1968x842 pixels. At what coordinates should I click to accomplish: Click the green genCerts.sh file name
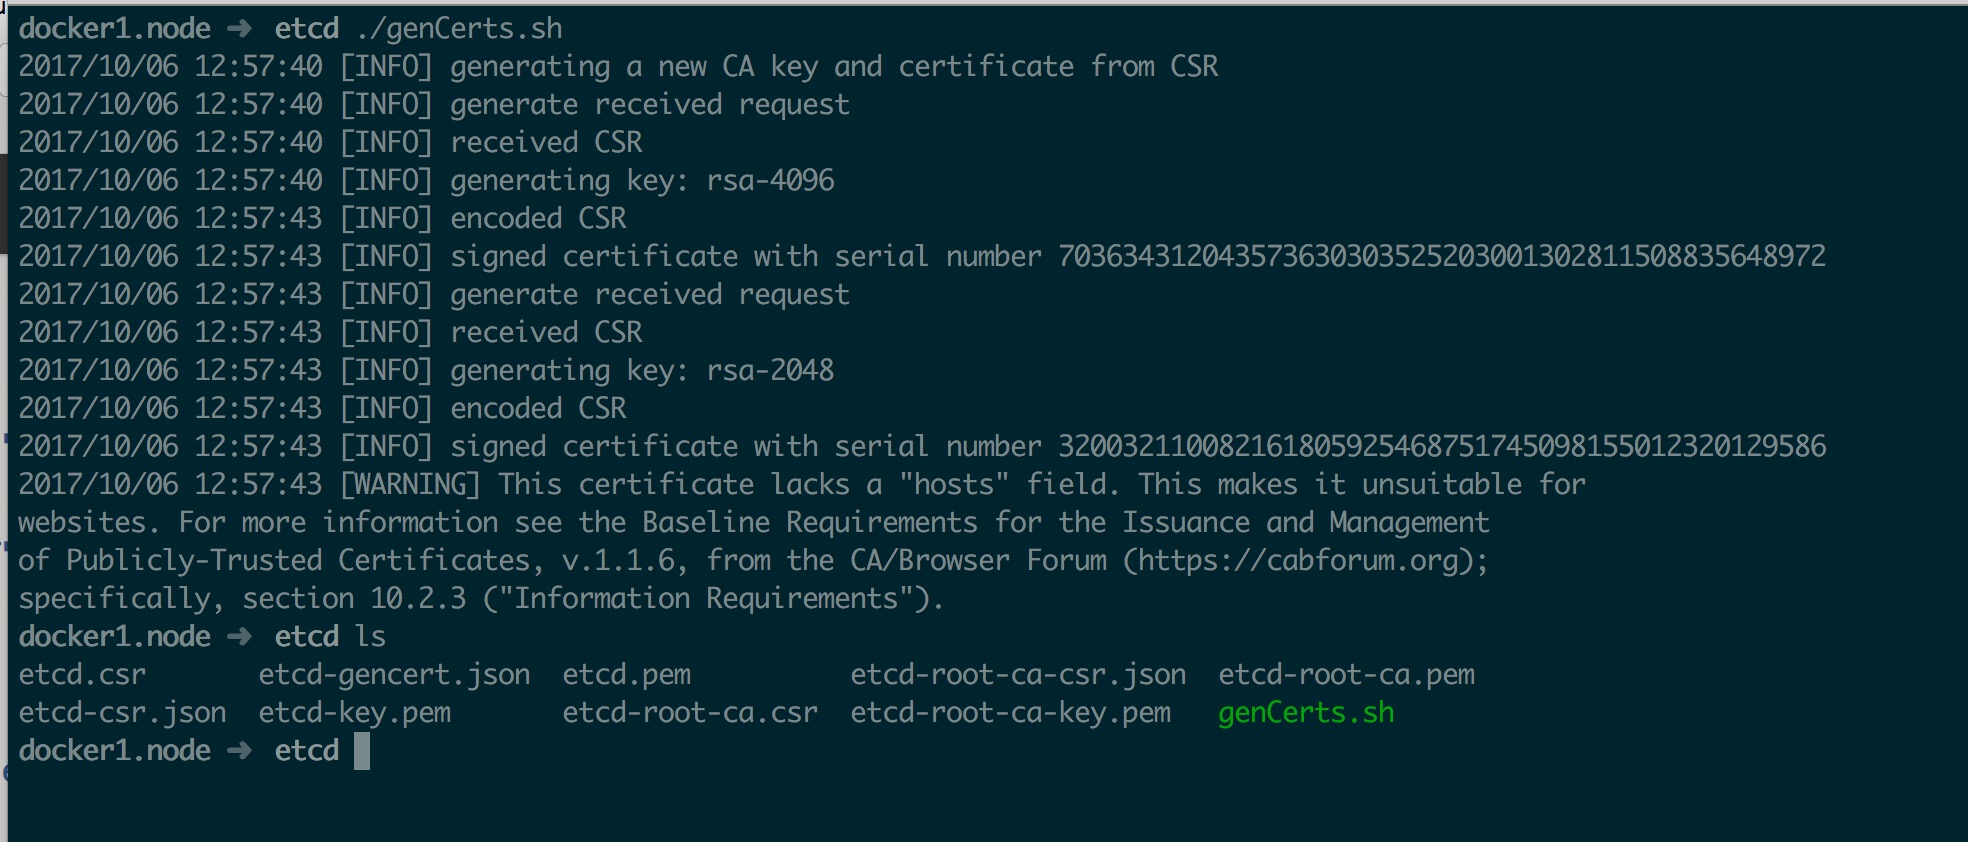(x=1305, y=713)
